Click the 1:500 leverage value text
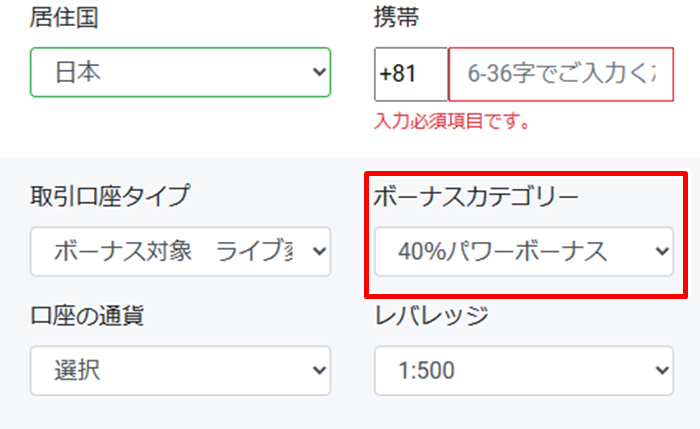 (x=427, y=371)
